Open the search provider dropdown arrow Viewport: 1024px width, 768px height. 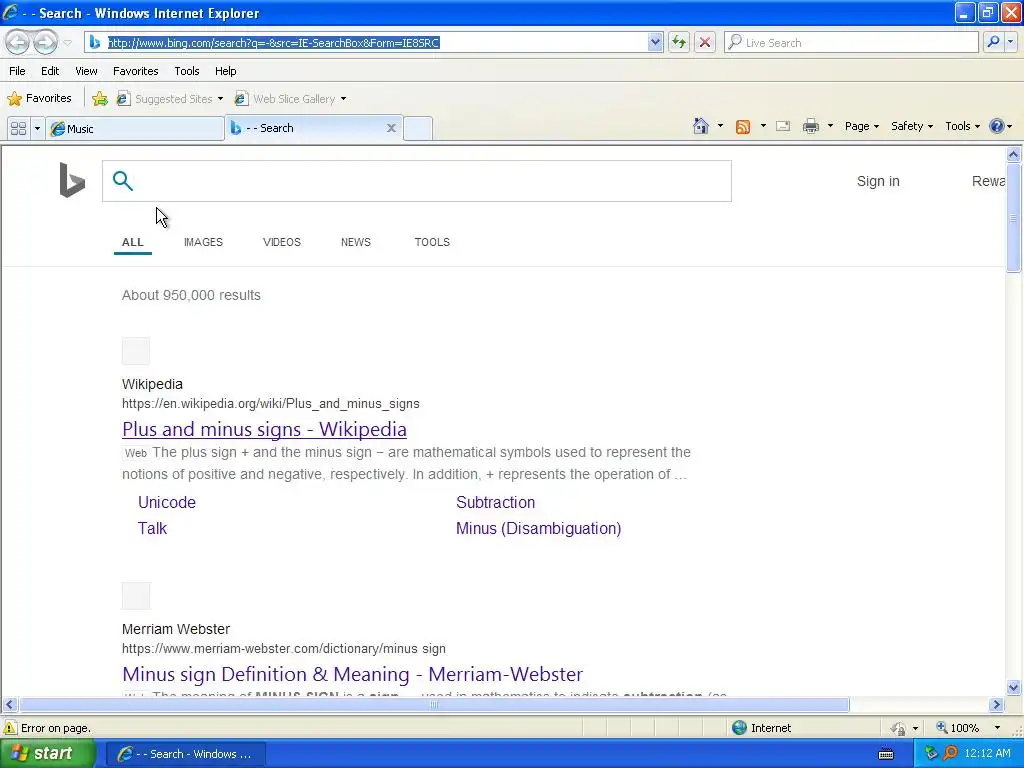1011,42
